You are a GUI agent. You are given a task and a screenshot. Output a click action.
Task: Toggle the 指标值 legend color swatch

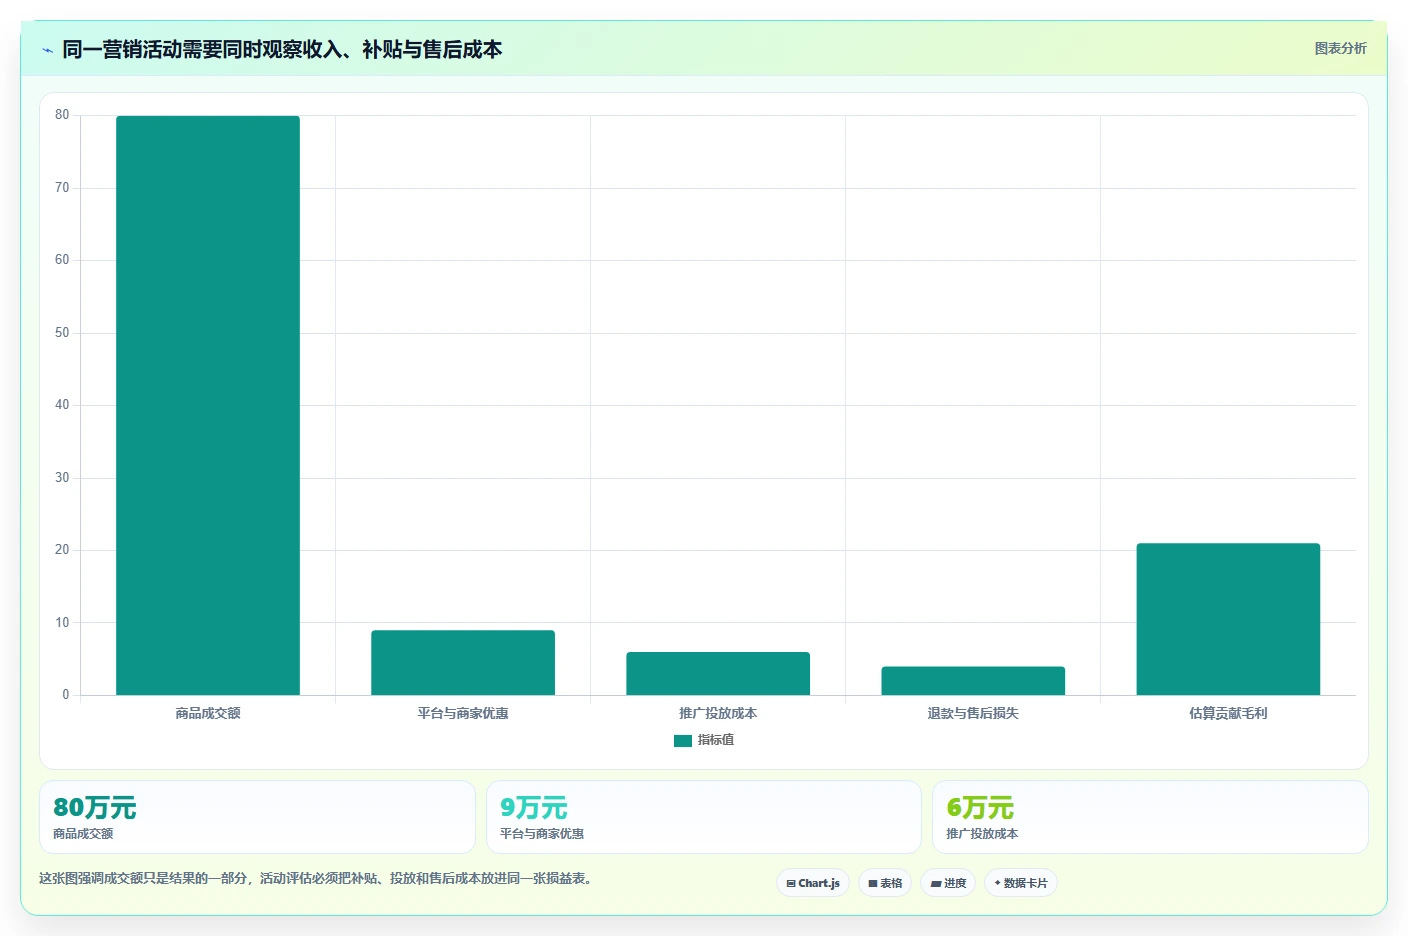(x=683, y=741)
